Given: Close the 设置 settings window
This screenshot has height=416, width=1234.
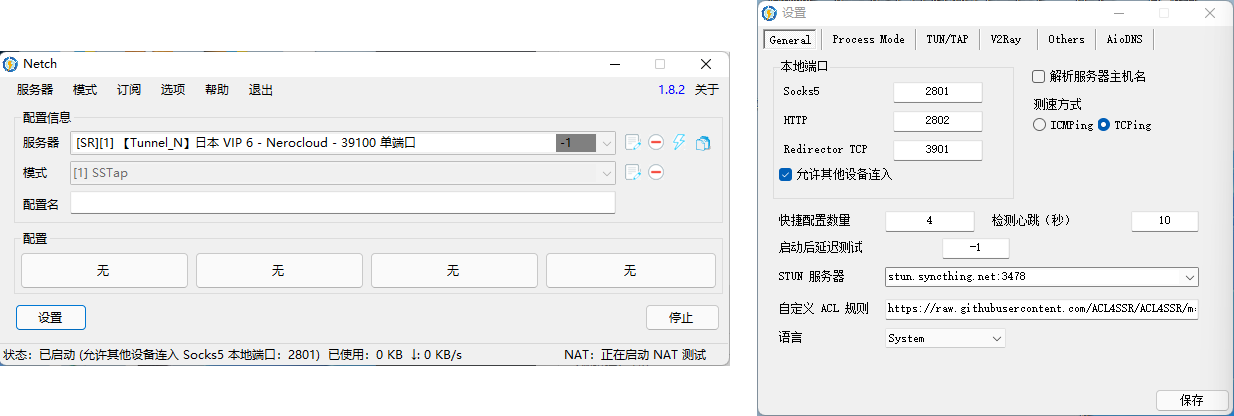Looking at the screenshot, I should click(x=1211, y=13).
